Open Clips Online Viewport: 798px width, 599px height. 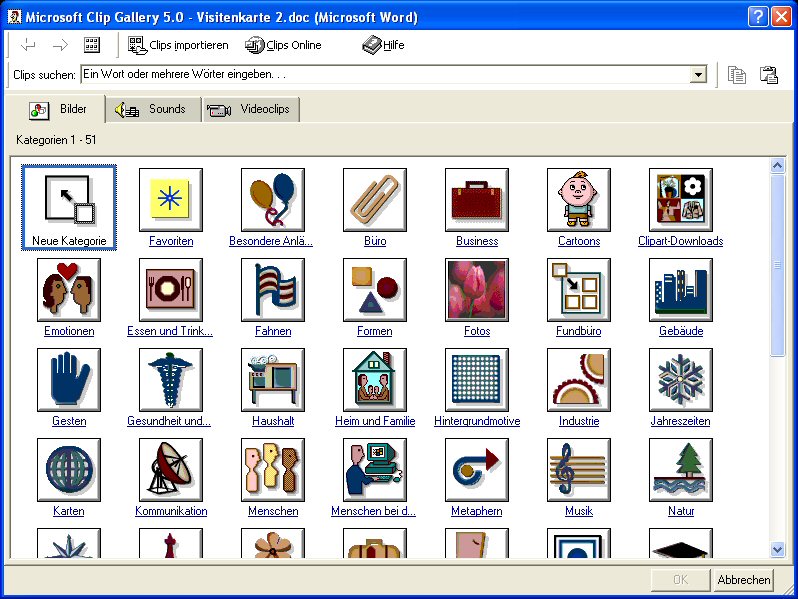[x=283, y=45]
